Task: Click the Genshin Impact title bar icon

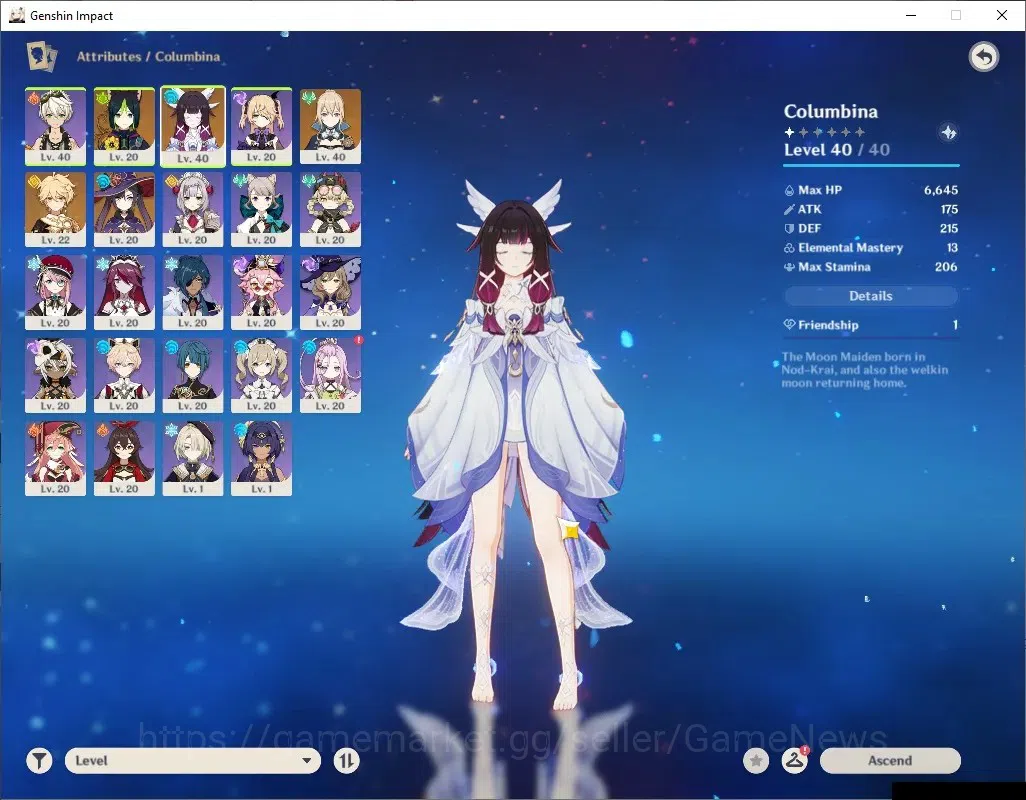Action: pos(17,15)
